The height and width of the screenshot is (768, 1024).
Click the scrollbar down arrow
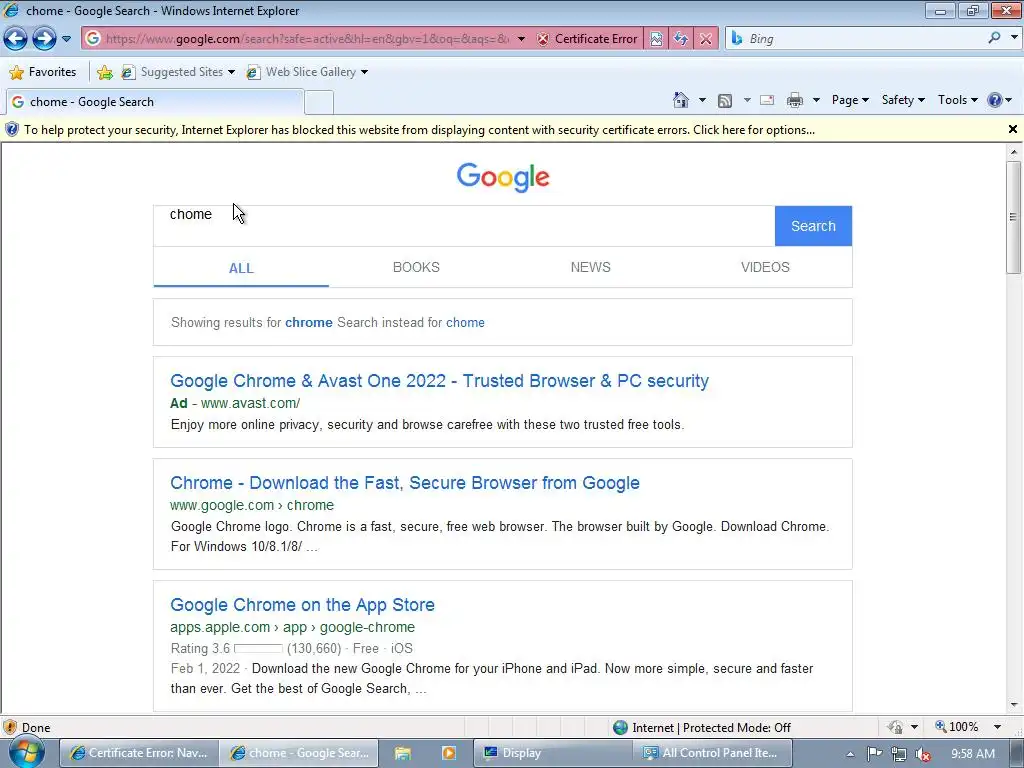pos(1014,705)
